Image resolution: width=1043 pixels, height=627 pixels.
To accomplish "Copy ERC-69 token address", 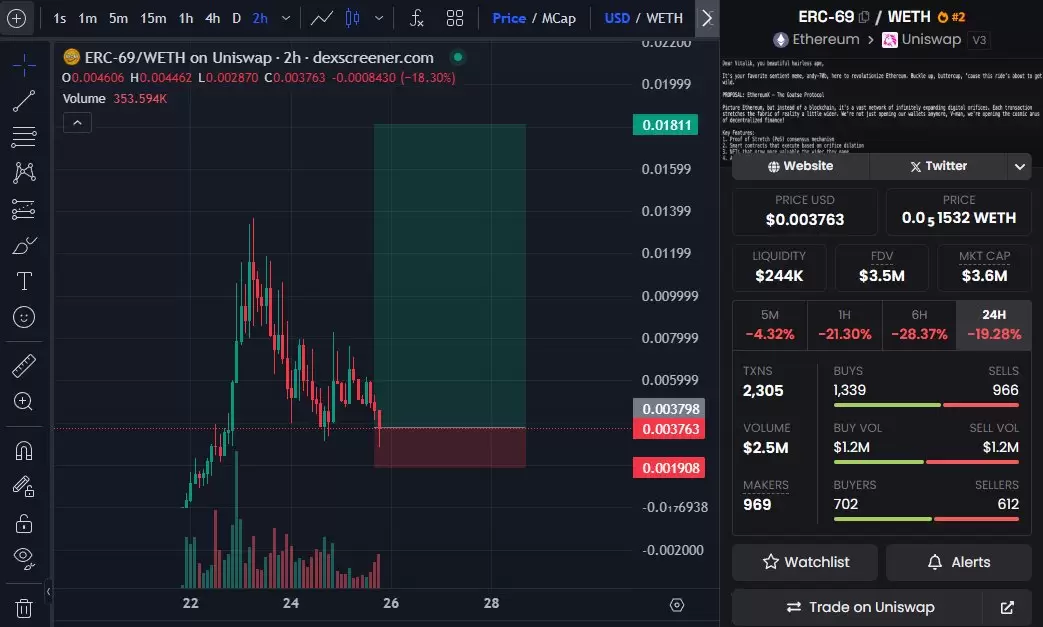I will [x=864, y=17].
